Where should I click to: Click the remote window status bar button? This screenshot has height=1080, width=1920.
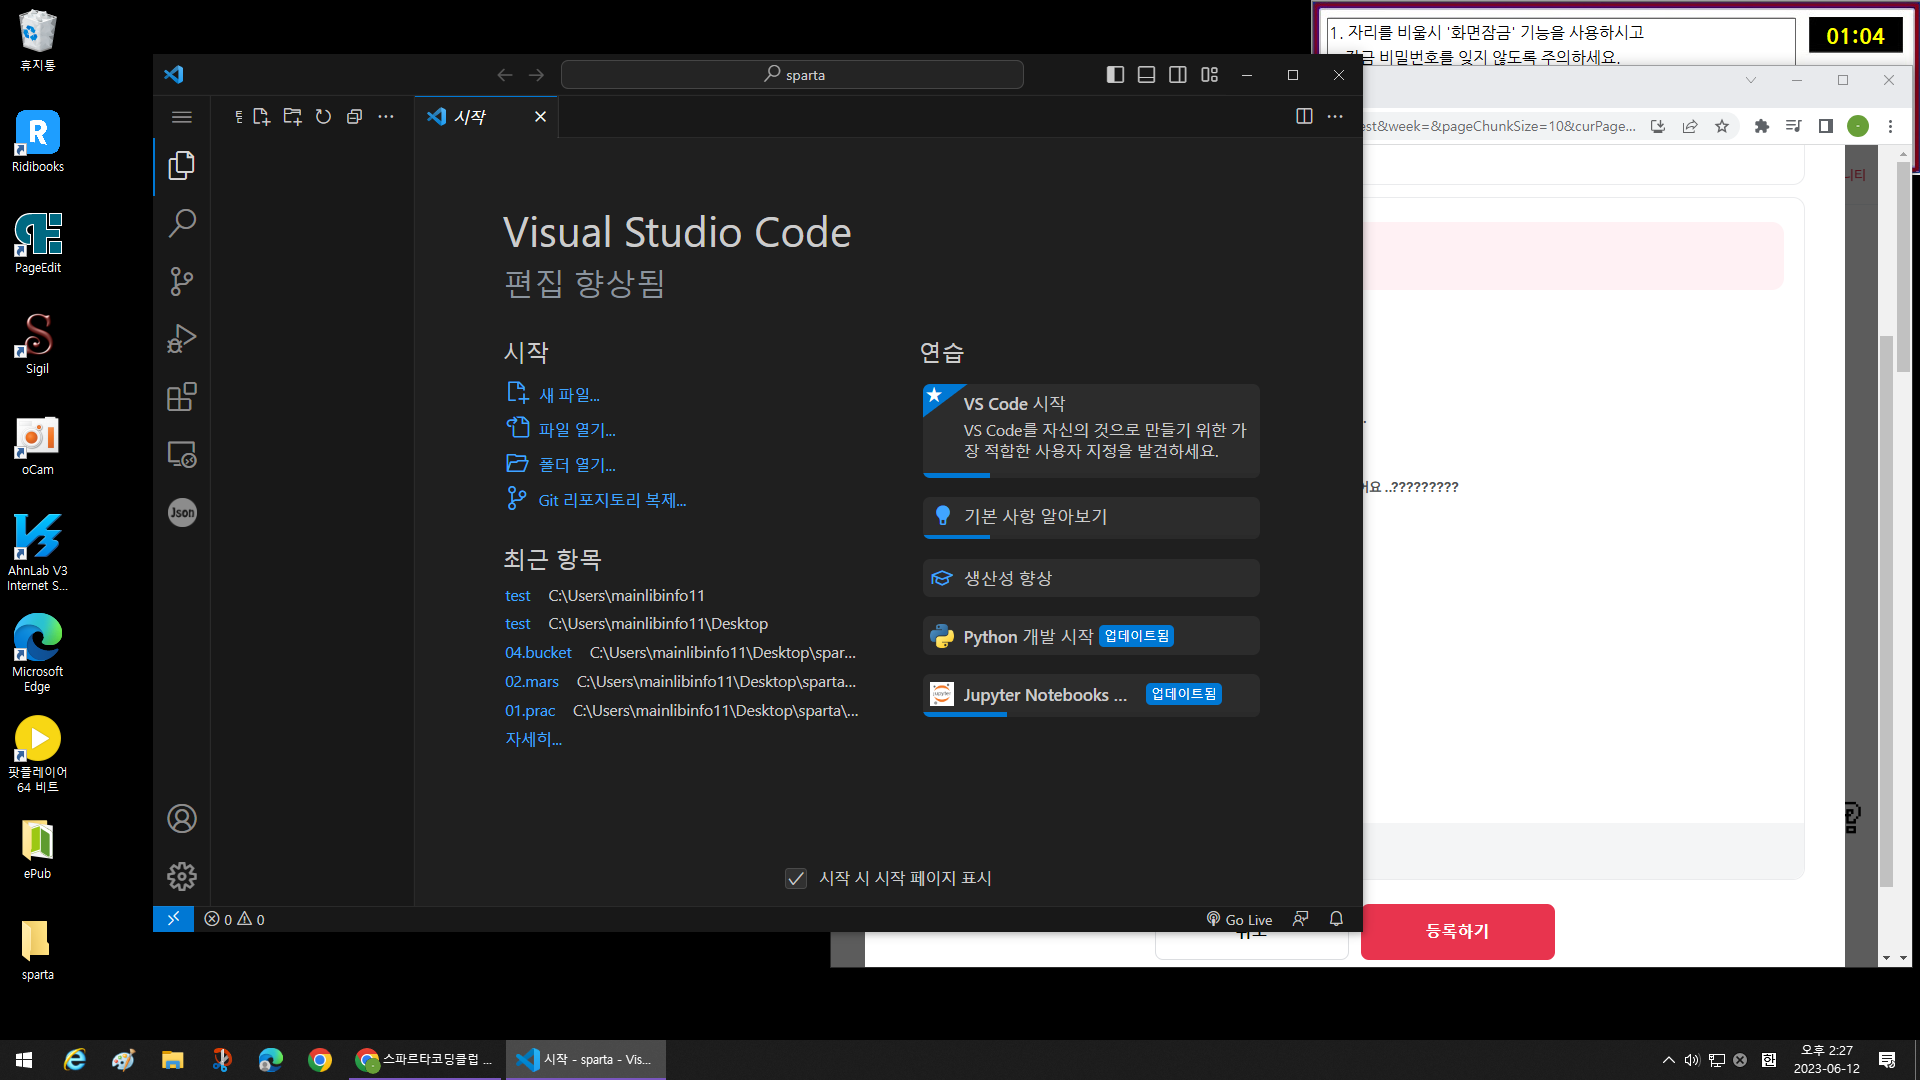click(173, 919)
